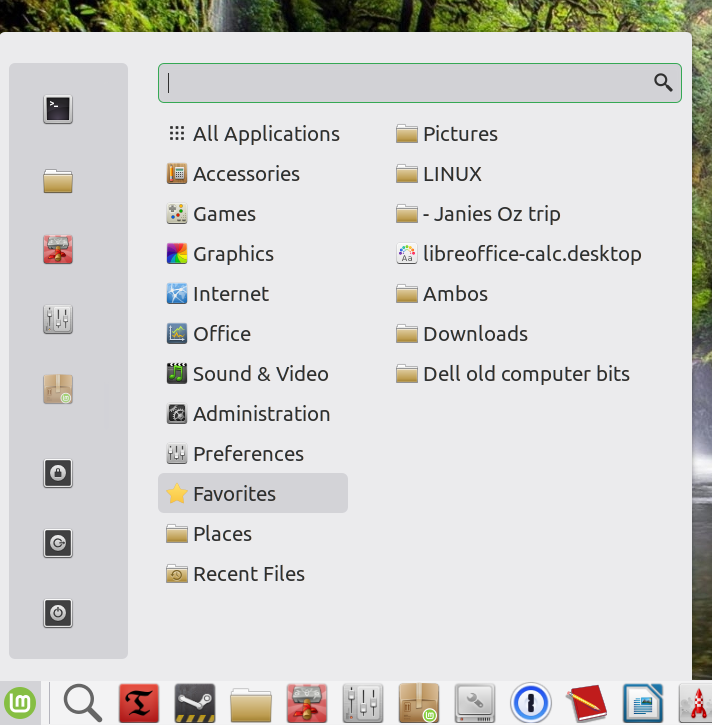Image resolution: width=712 pixels, height=725 pixels.
Task: Launch libreoffice-calc.desktop from favorites
Action: 530,254
